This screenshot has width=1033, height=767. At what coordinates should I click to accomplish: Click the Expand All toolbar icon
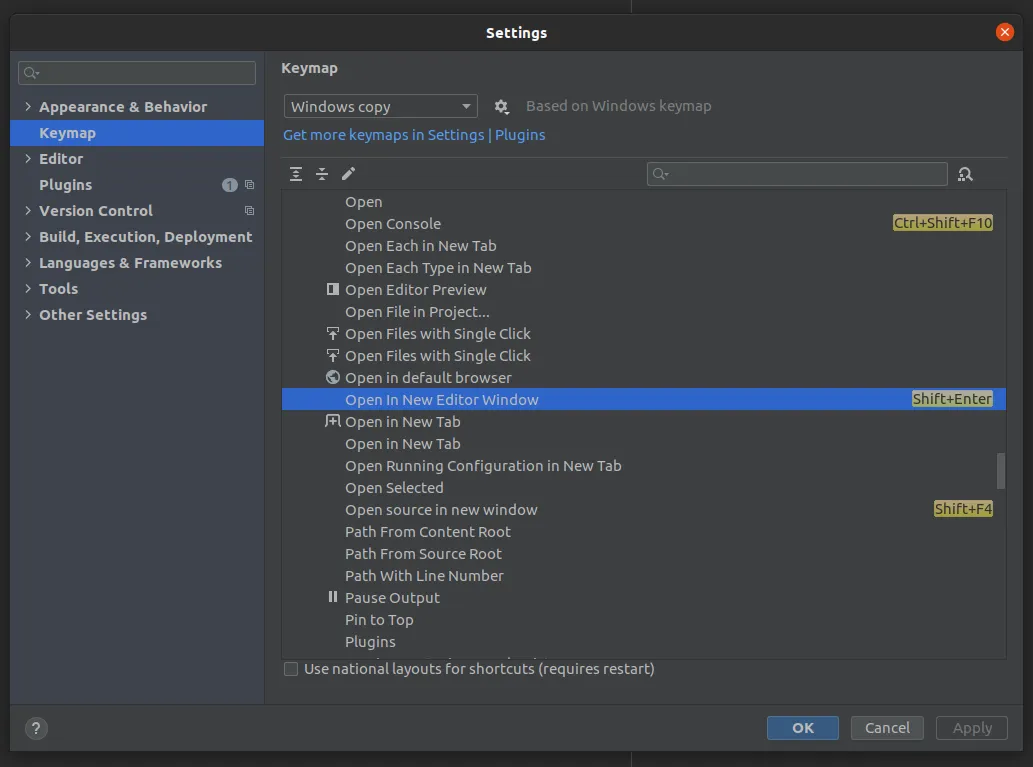(296, 174)
